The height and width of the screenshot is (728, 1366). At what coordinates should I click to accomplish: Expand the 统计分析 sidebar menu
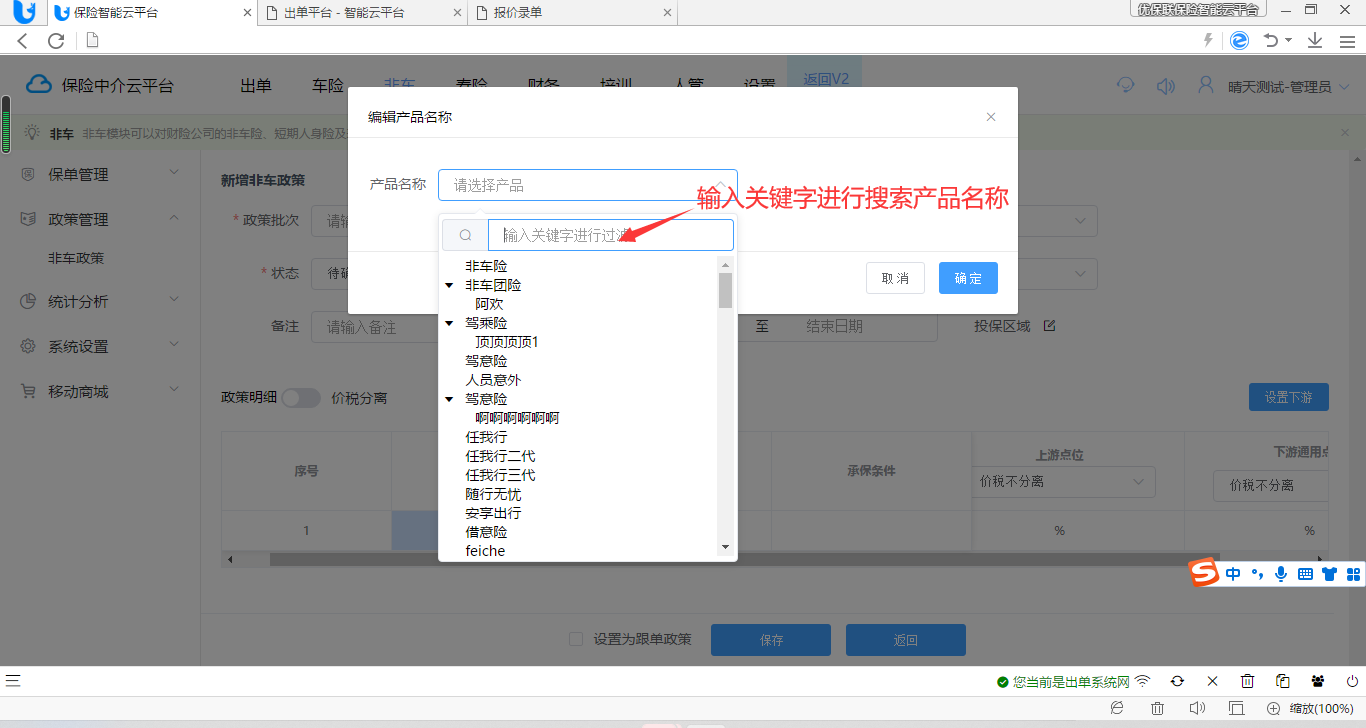[x=100, y=301]
